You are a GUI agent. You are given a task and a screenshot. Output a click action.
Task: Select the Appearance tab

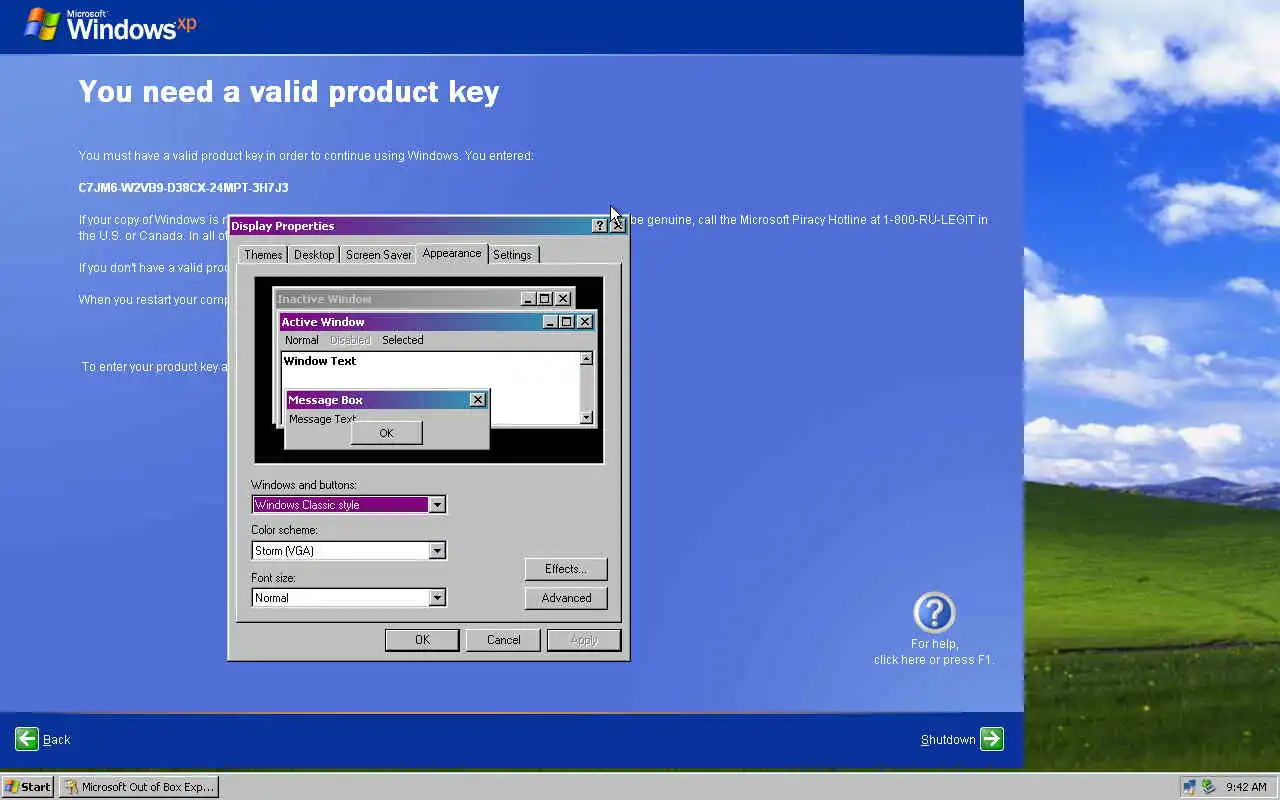452,253
